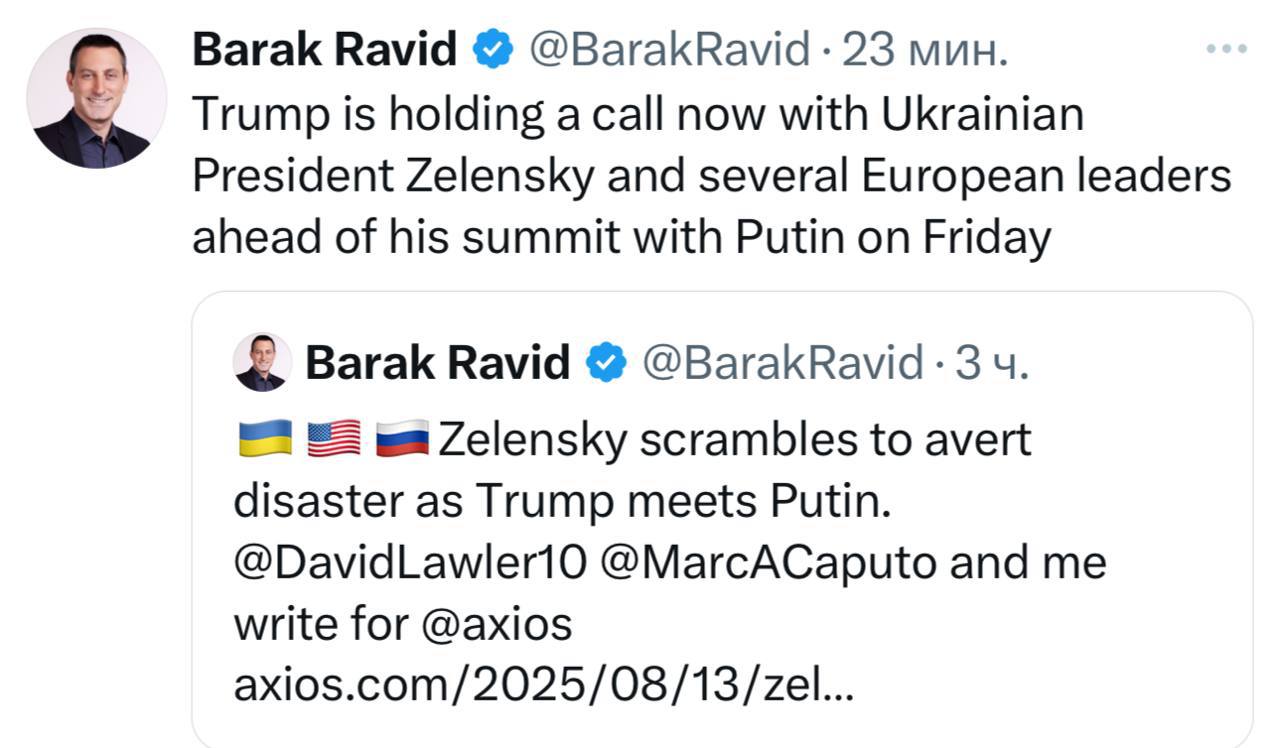1280x748 pixels.
Task: Click the large Barak Ravid profile photo
Action: click(96, 98)
